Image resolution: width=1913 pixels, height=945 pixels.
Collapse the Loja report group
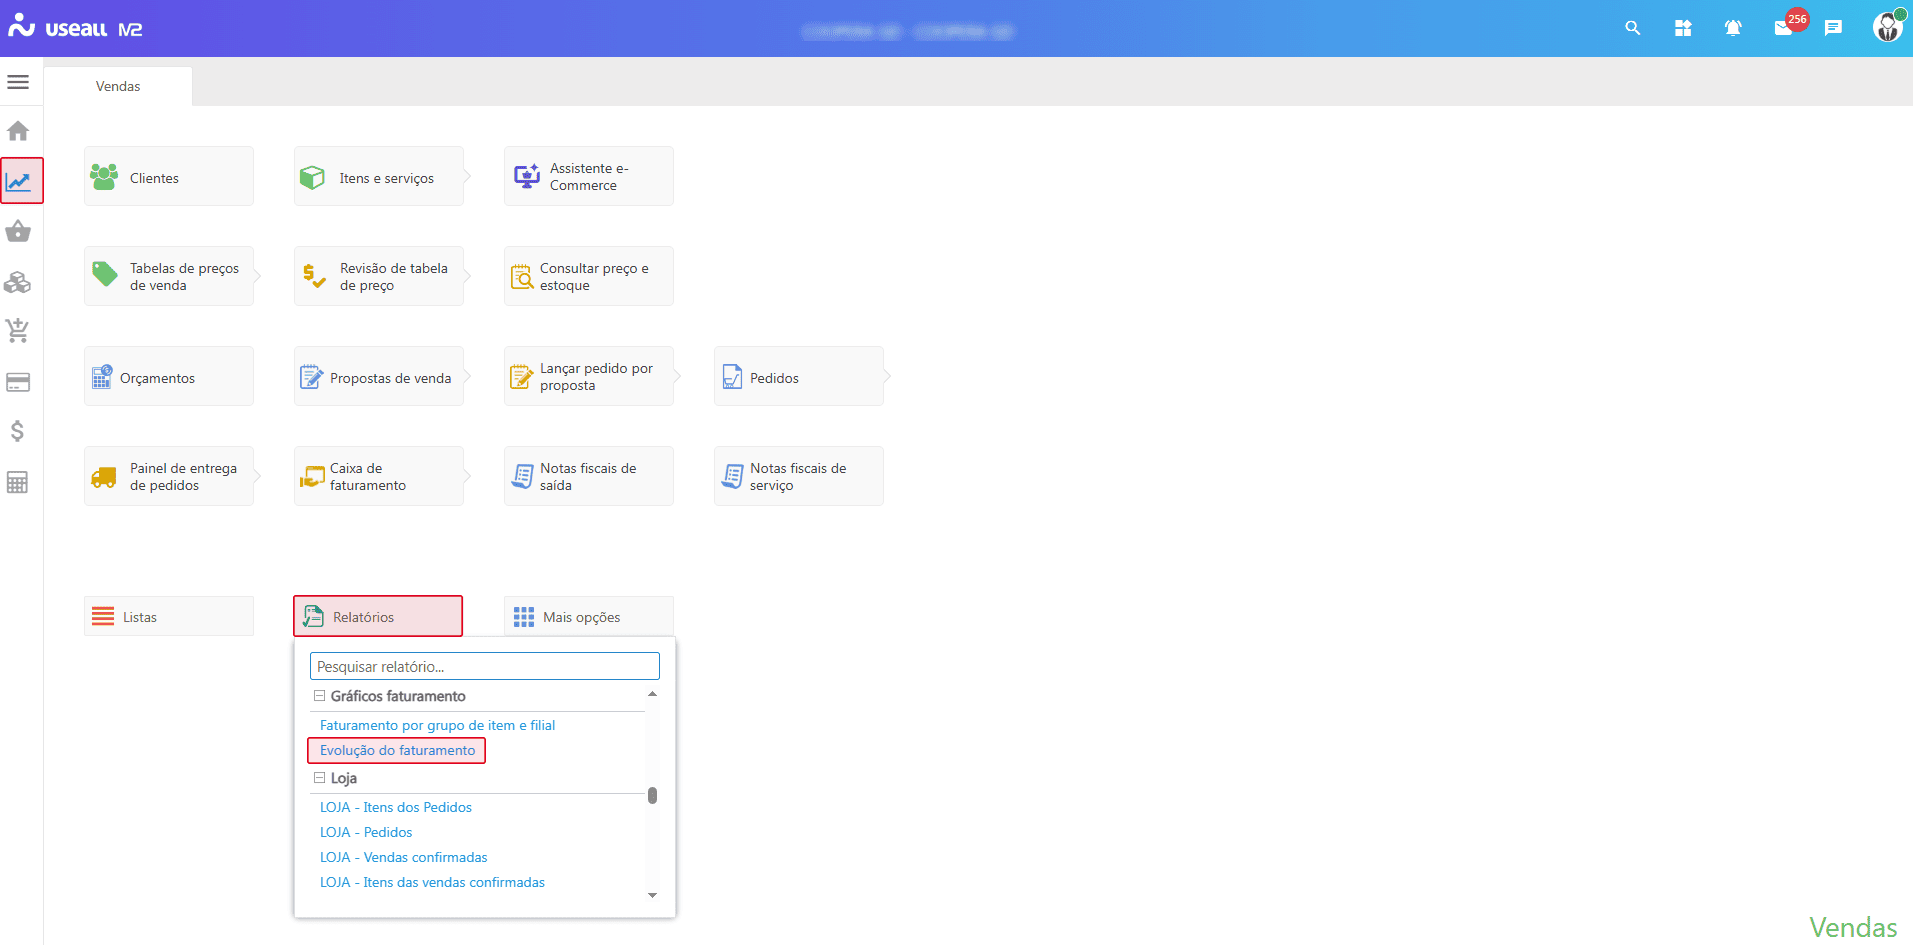[320, 778]
